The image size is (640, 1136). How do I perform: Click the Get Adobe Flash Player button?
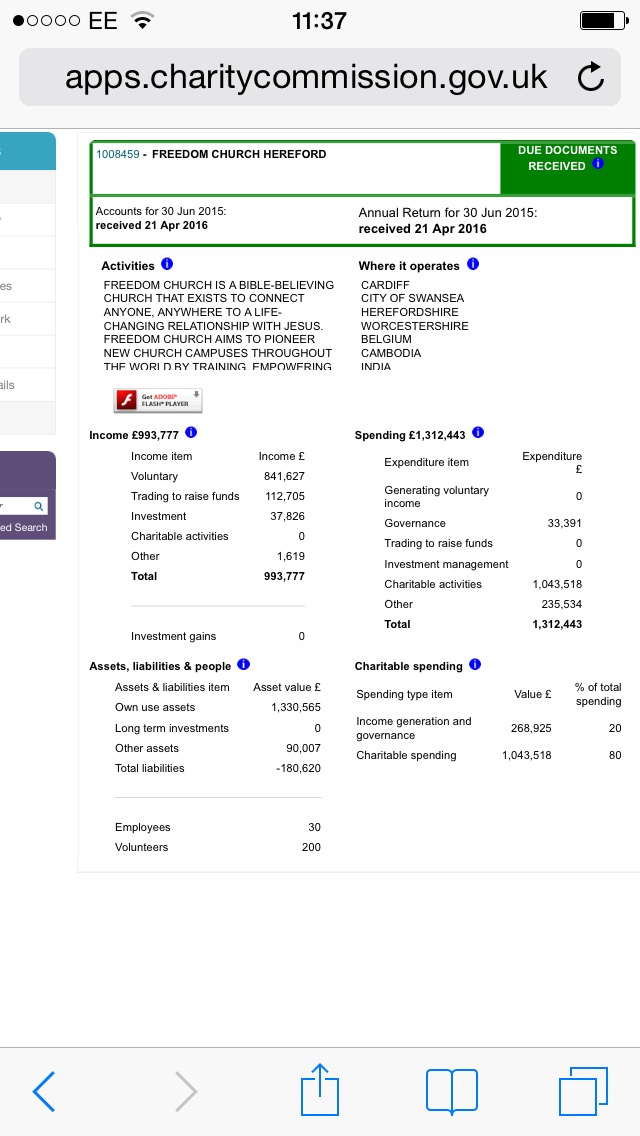pyautogui.click(x=158, y=400)
